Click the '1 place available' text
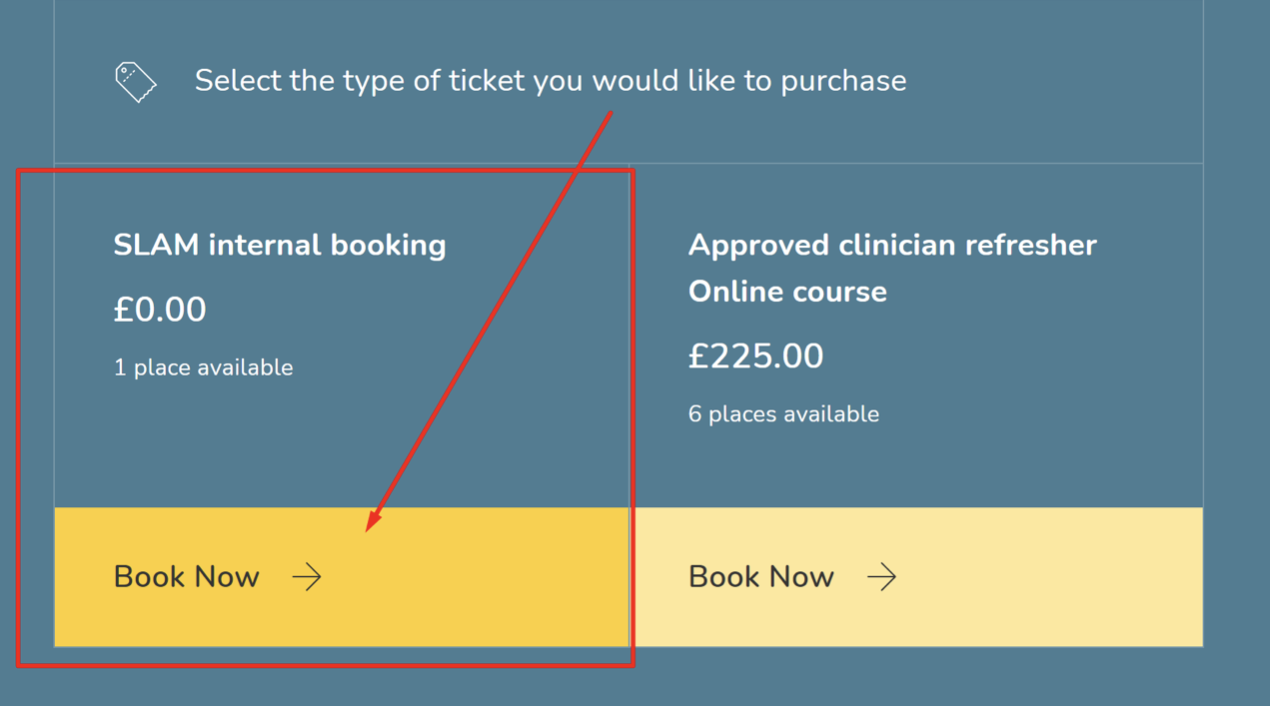1270x706 pixels. click(x=203, y=368)
